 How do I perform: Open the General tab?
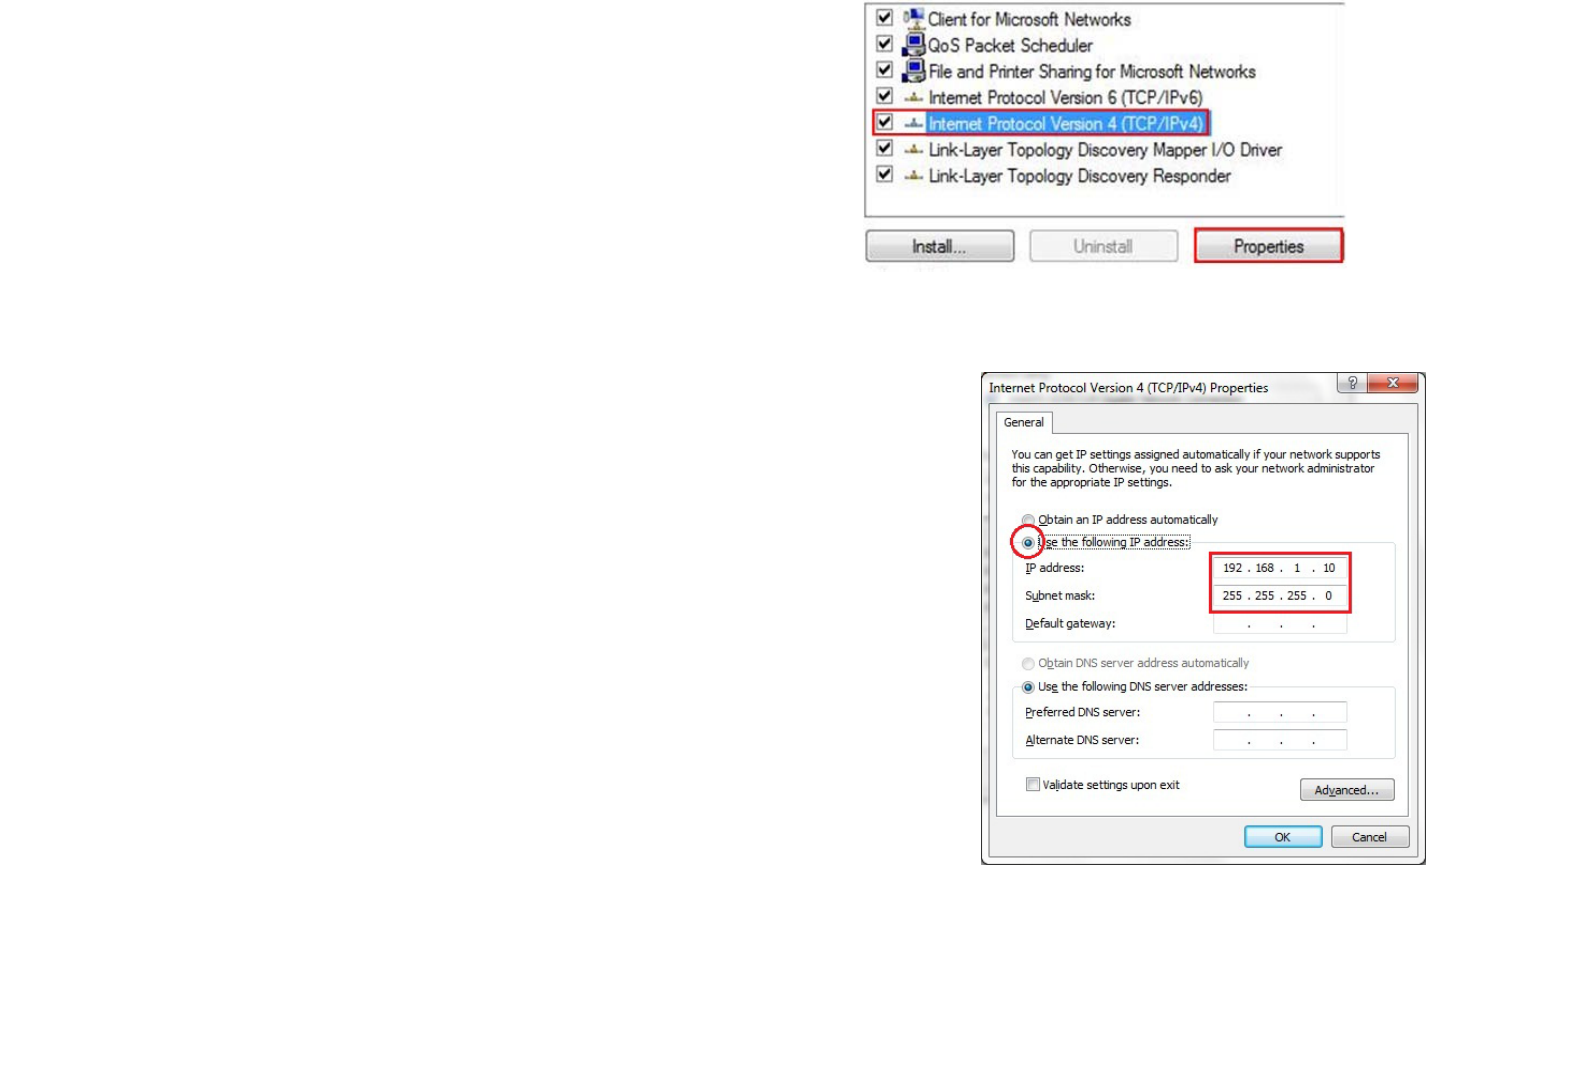click(x=1023, y=423)
